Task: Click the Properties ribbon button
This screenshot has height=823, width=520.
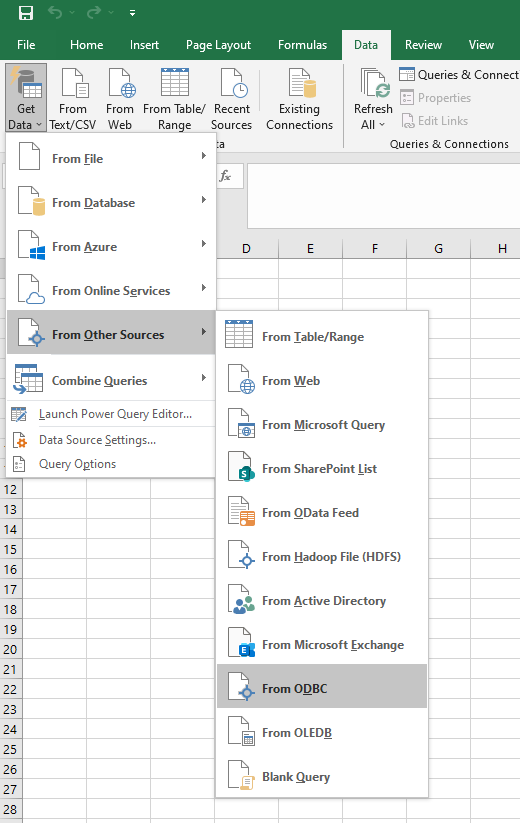Action: pos(436,98)
